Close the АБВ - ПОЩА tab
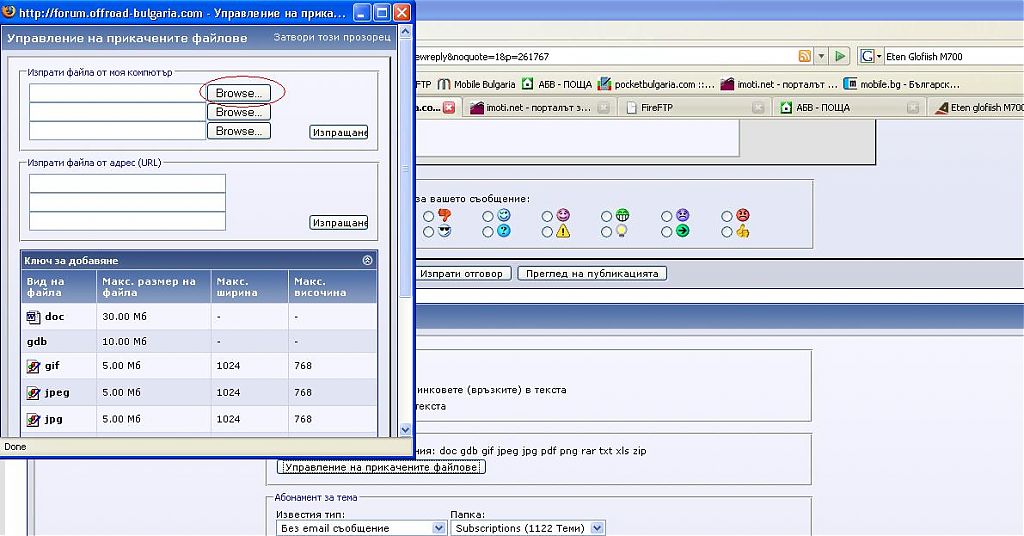Viewport: 1024px width, 536px height. tap(914, 108)
